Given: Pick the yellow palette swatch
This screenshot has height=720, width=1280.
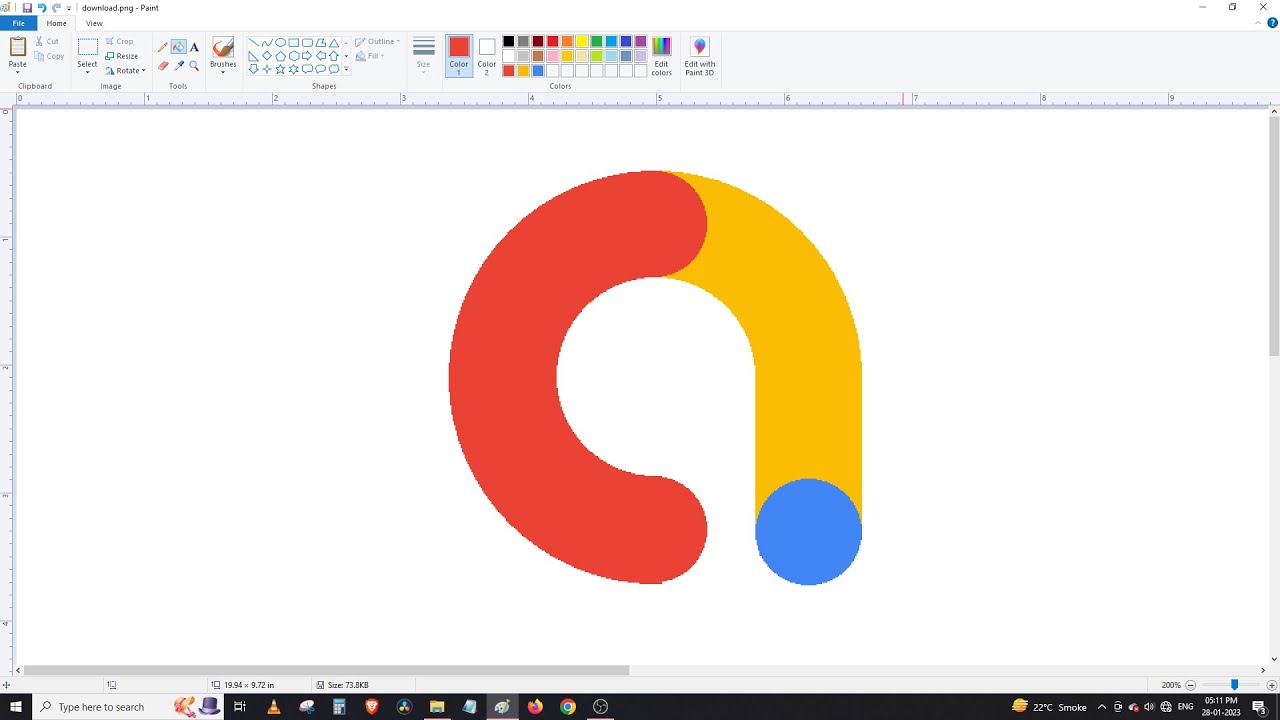Looking at the screenshot, I should tap(582, 41).
